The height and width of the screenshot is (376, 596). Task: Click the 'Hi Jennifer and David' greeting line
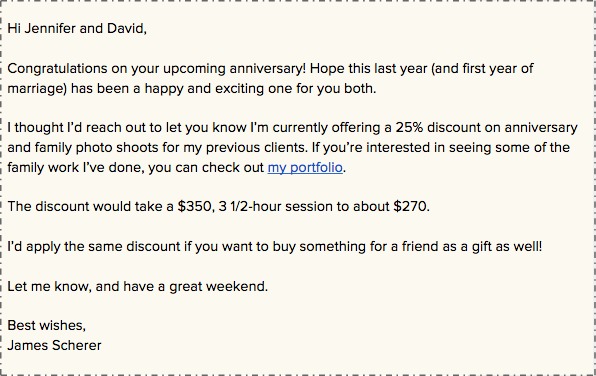77,29
